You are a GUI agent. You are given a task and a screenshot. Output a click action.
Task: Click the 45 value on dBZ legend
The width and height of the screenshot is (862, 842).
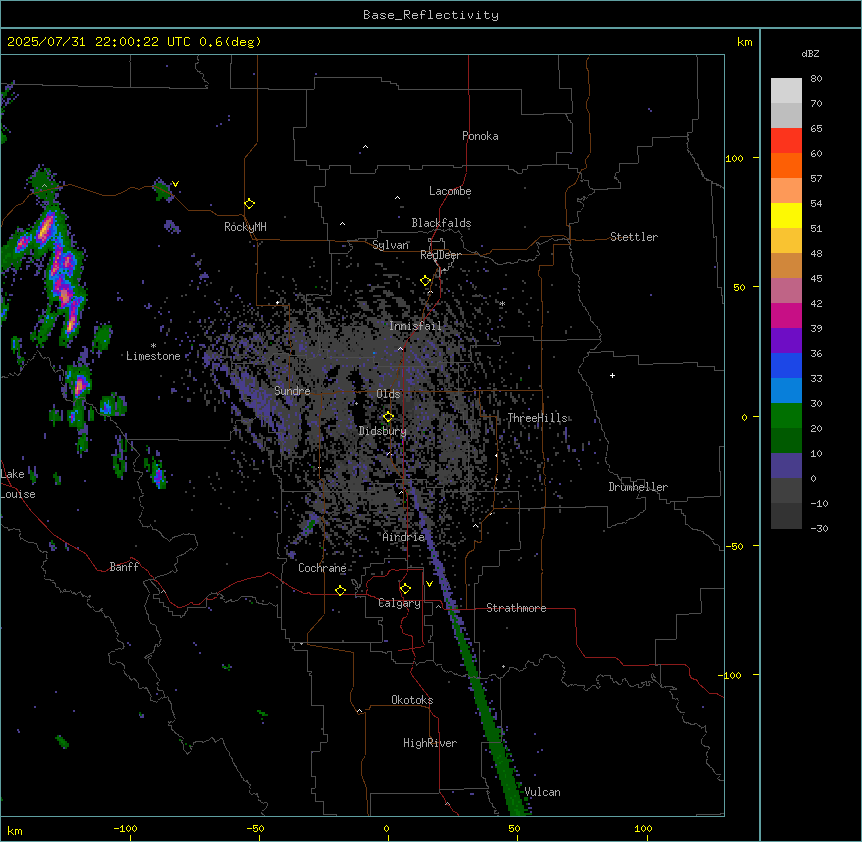click(x=816, y=279)
